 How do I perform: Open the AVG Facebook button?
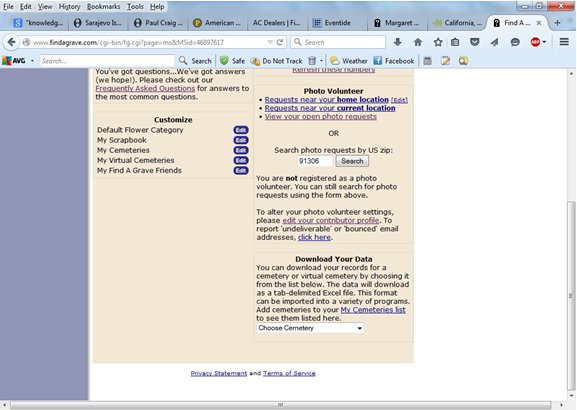point(394,61)
